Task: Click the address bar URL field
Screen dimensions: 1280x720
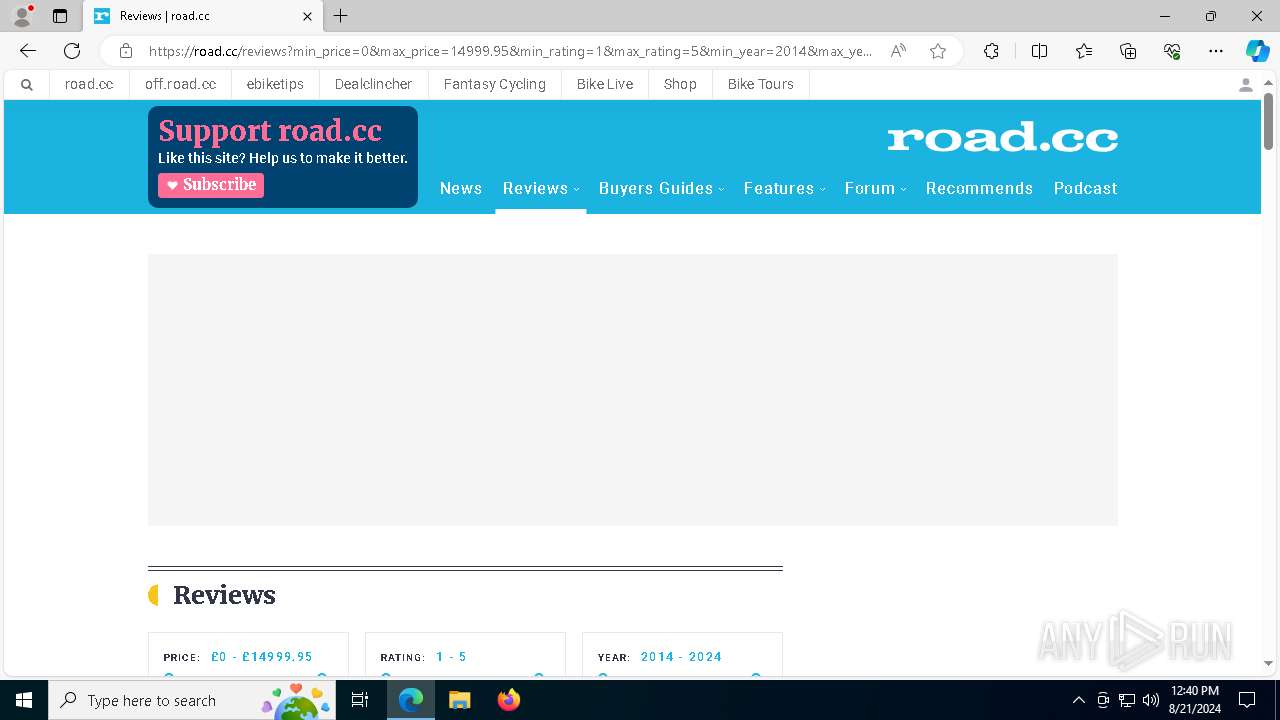Action: (x=510, y=51)
